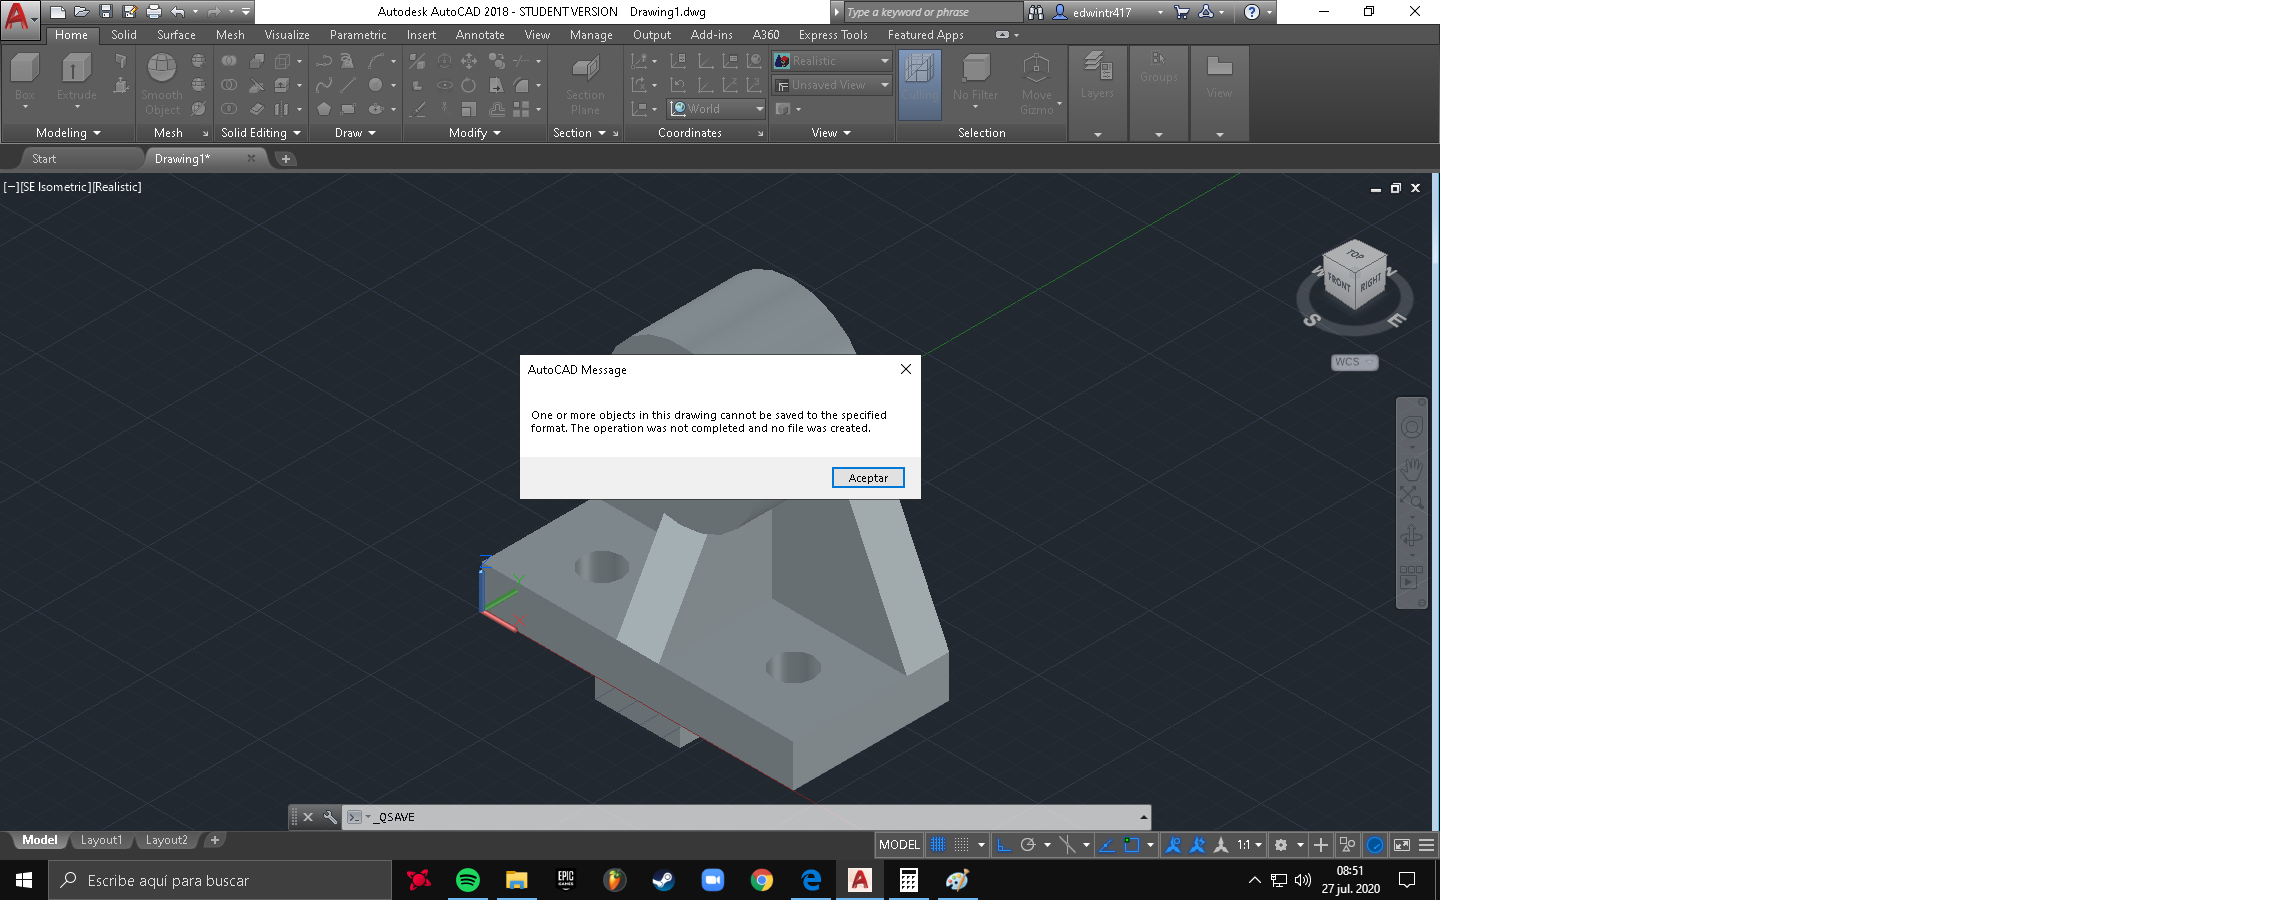Launch Spotify from the taskbar

(x=467, y=880)
